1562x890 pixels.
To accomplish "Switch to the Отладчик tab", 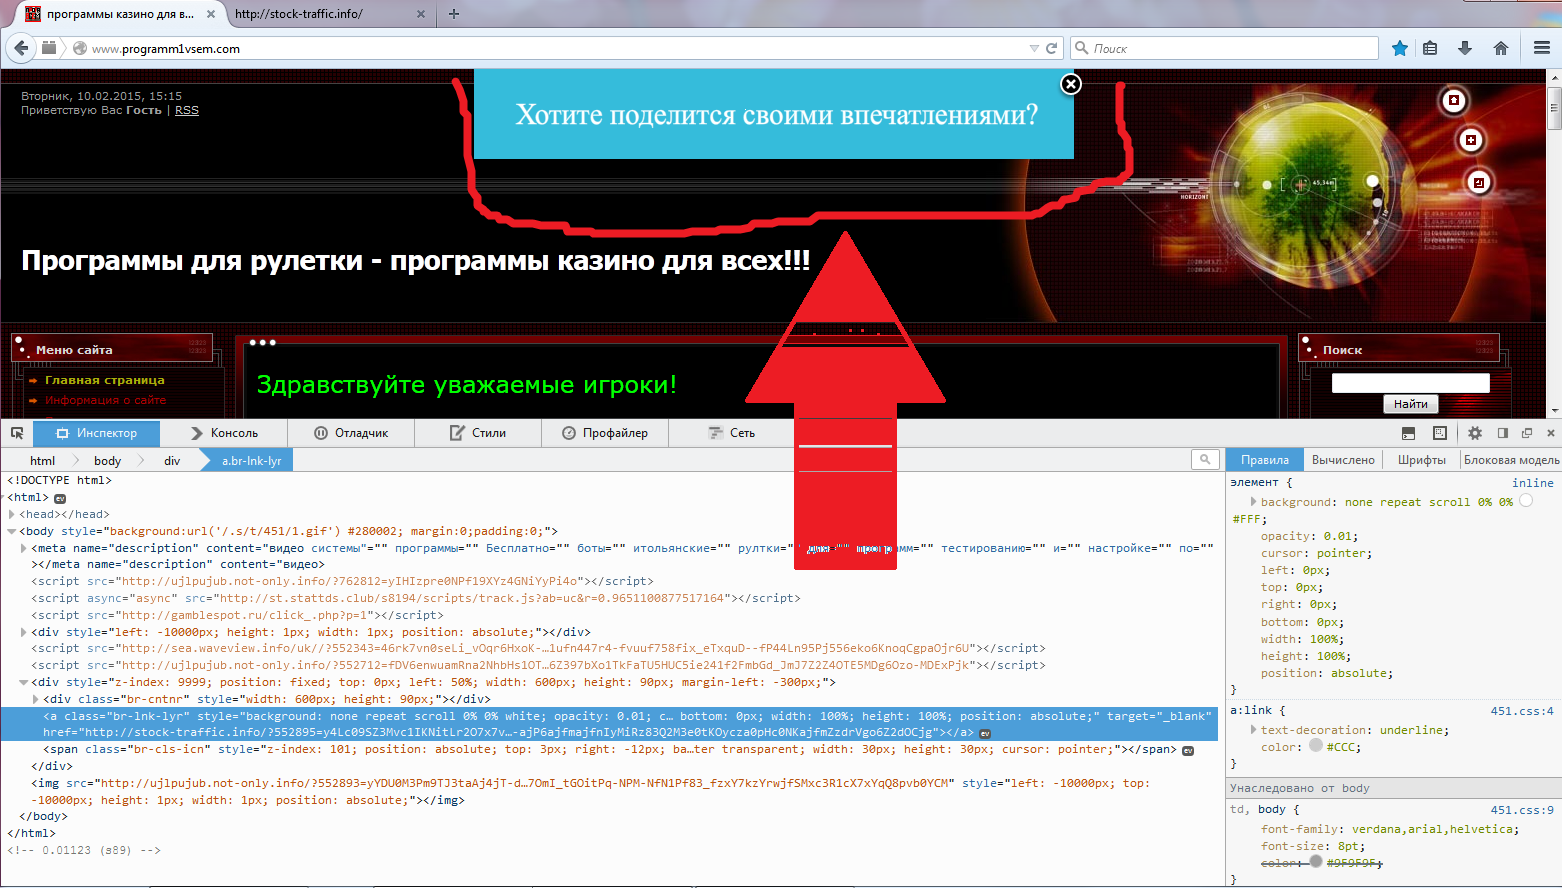I will point(351,433).
